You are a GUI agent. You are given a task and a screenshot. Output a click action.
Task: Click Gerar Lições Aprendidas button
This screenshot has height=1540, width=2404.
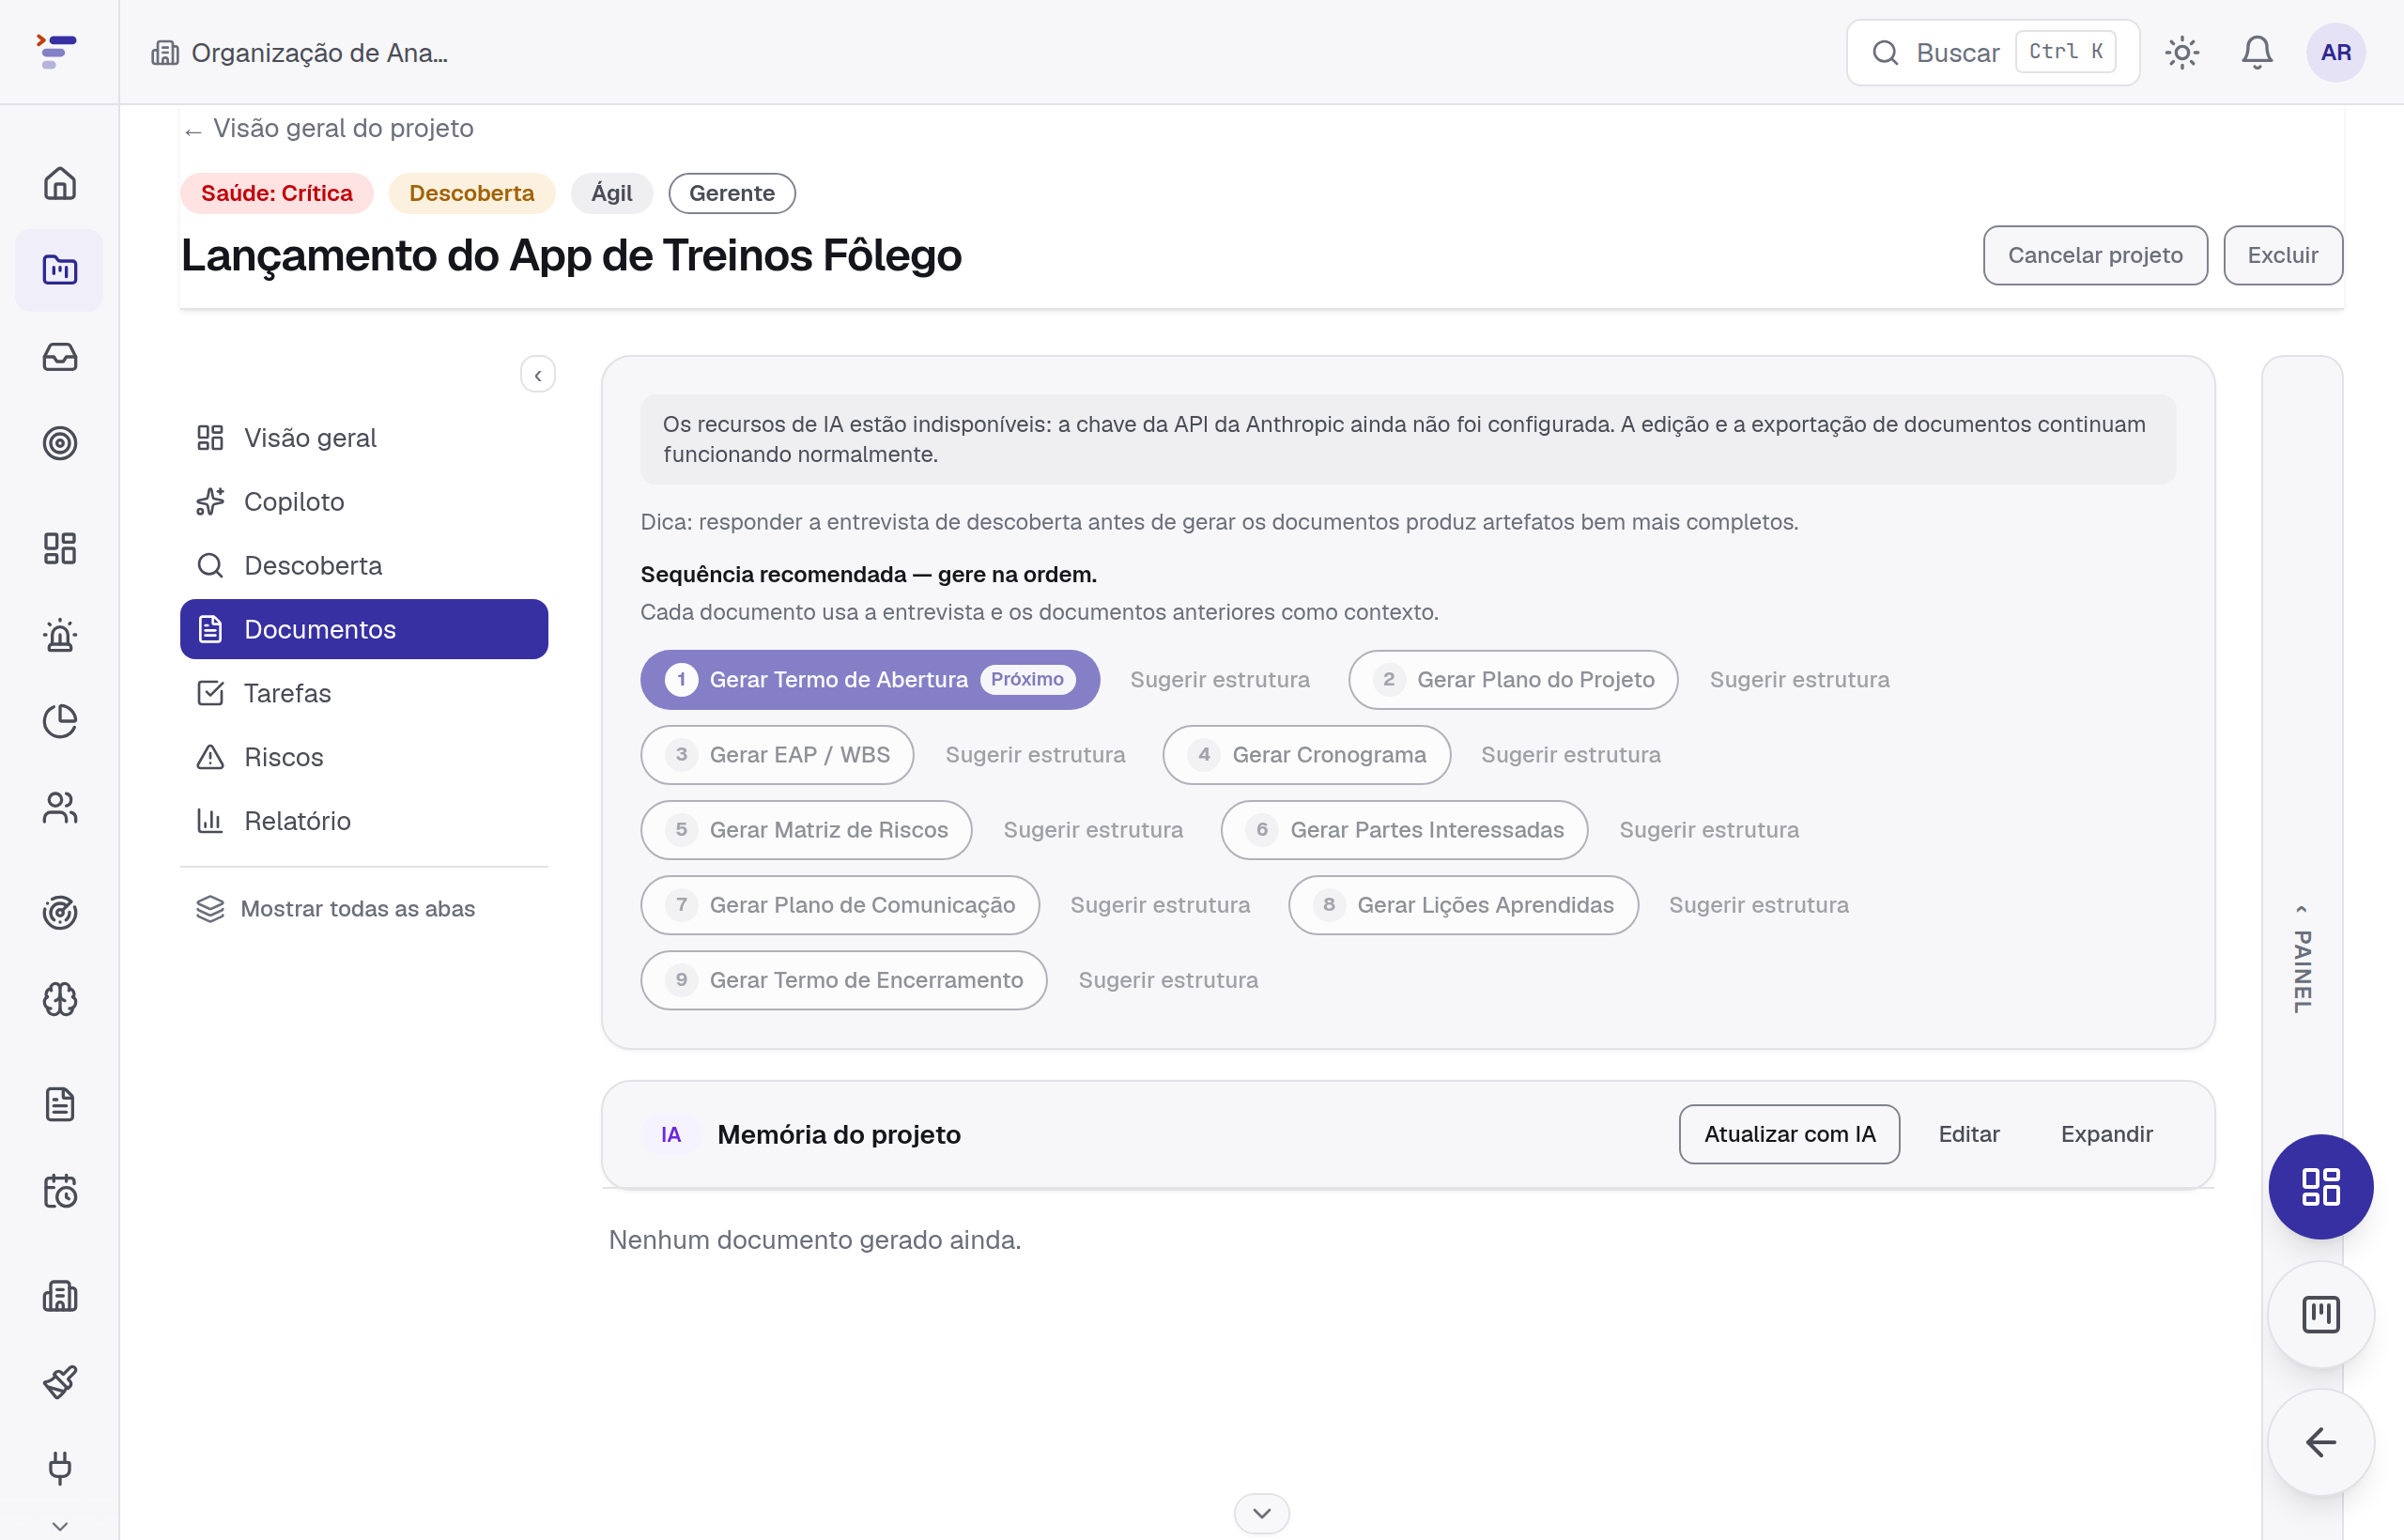pos(1463,905)
